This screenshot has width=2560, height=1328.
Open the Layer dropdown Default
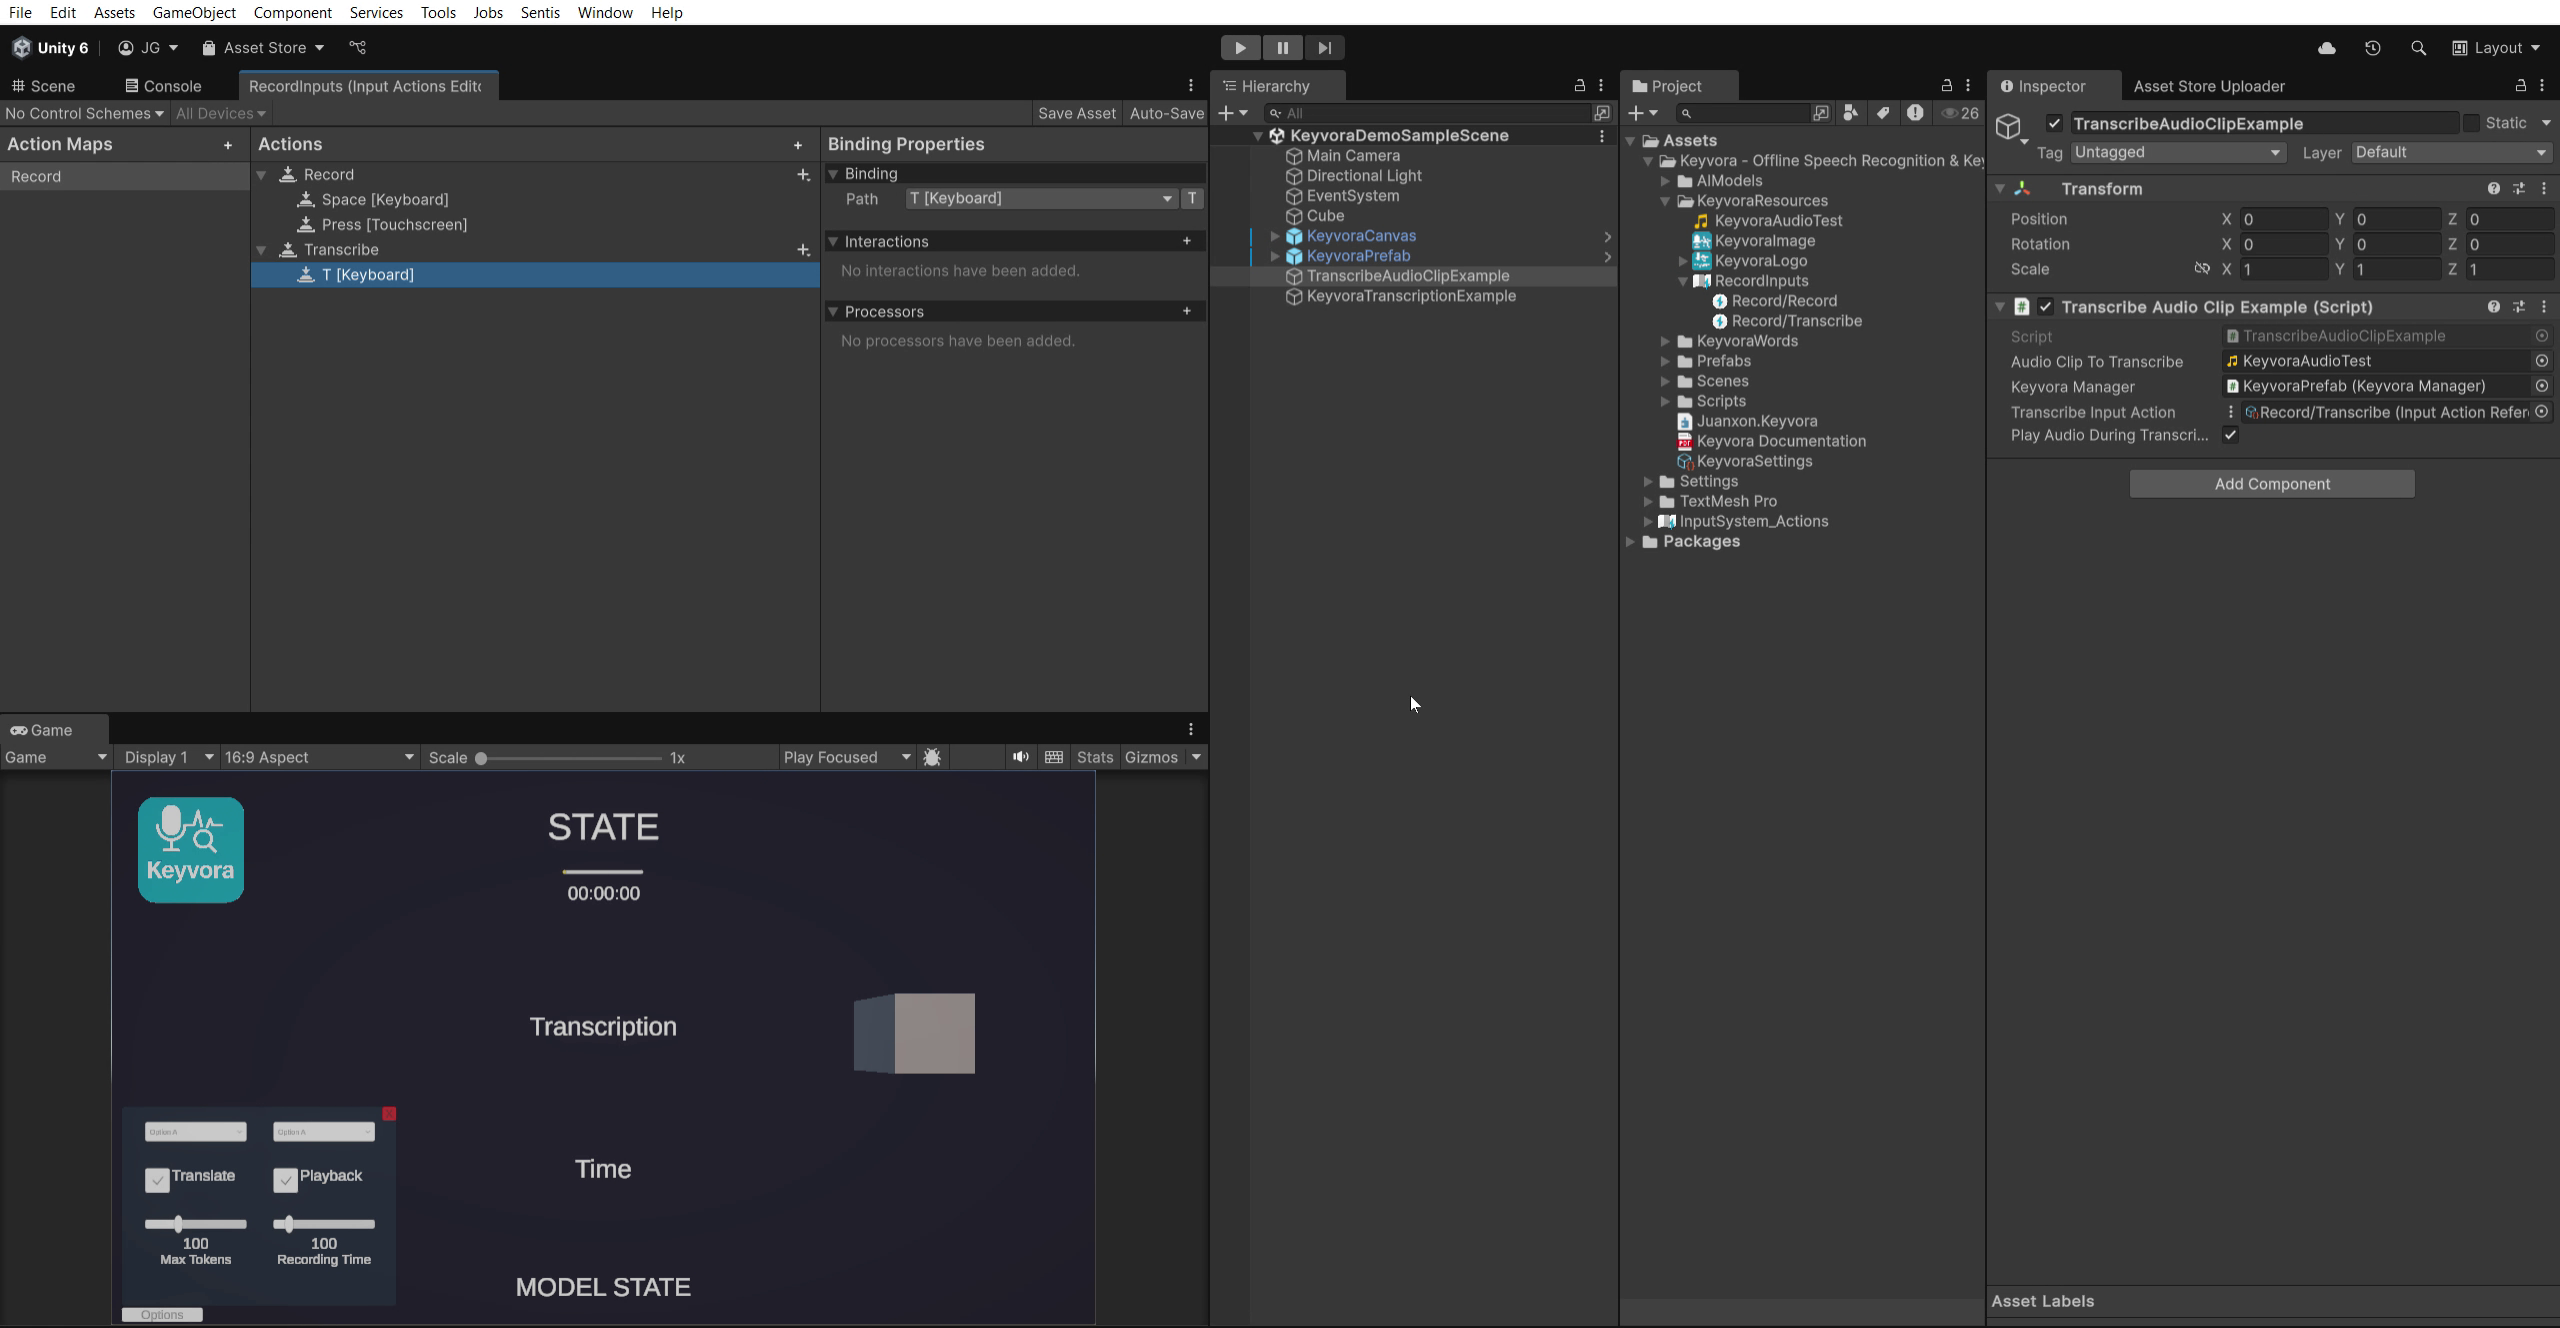coord(2451,152)
